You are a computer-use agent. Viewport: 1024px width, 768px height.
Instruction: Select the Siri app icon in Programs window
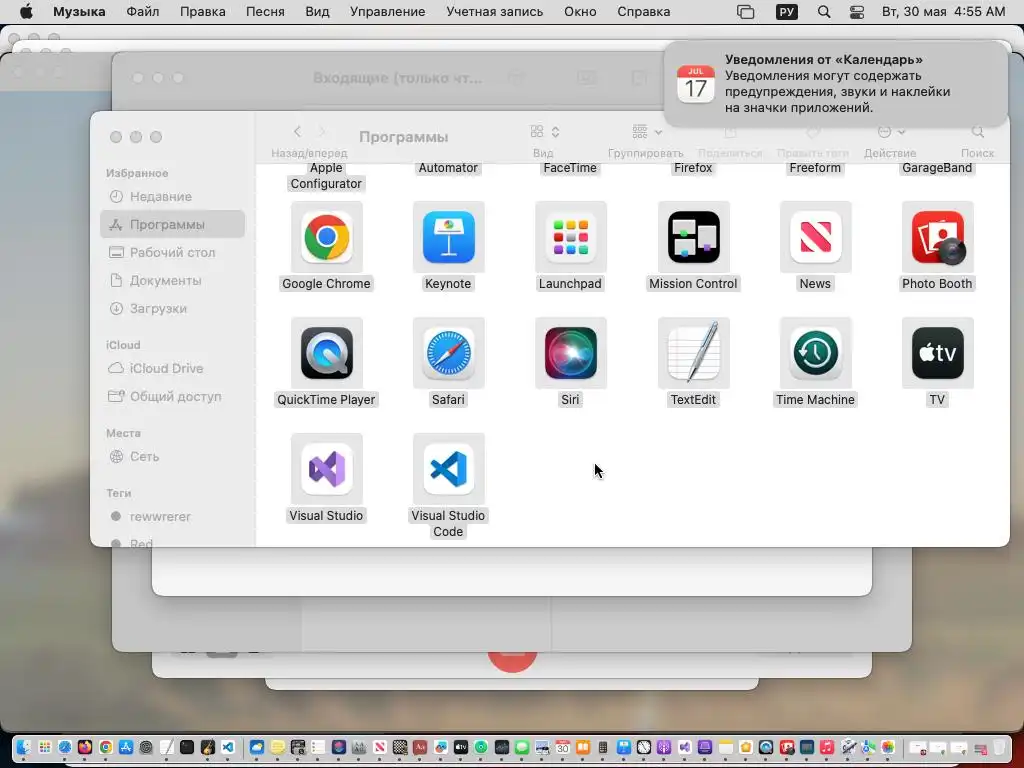tap(570, 353)
